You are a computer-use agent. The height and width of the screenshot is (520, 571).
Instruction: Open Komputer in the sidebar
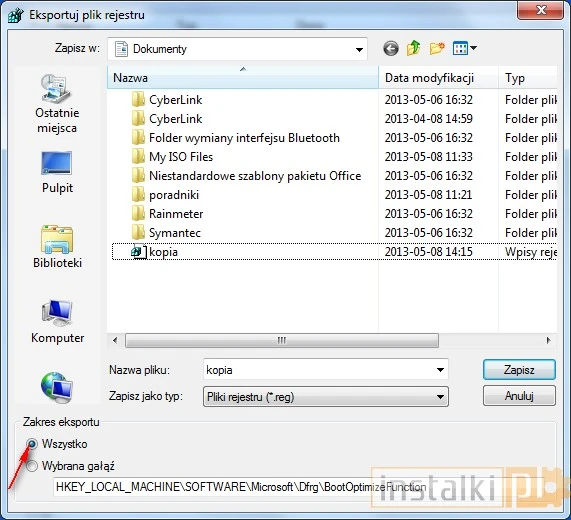click(57, 322)
